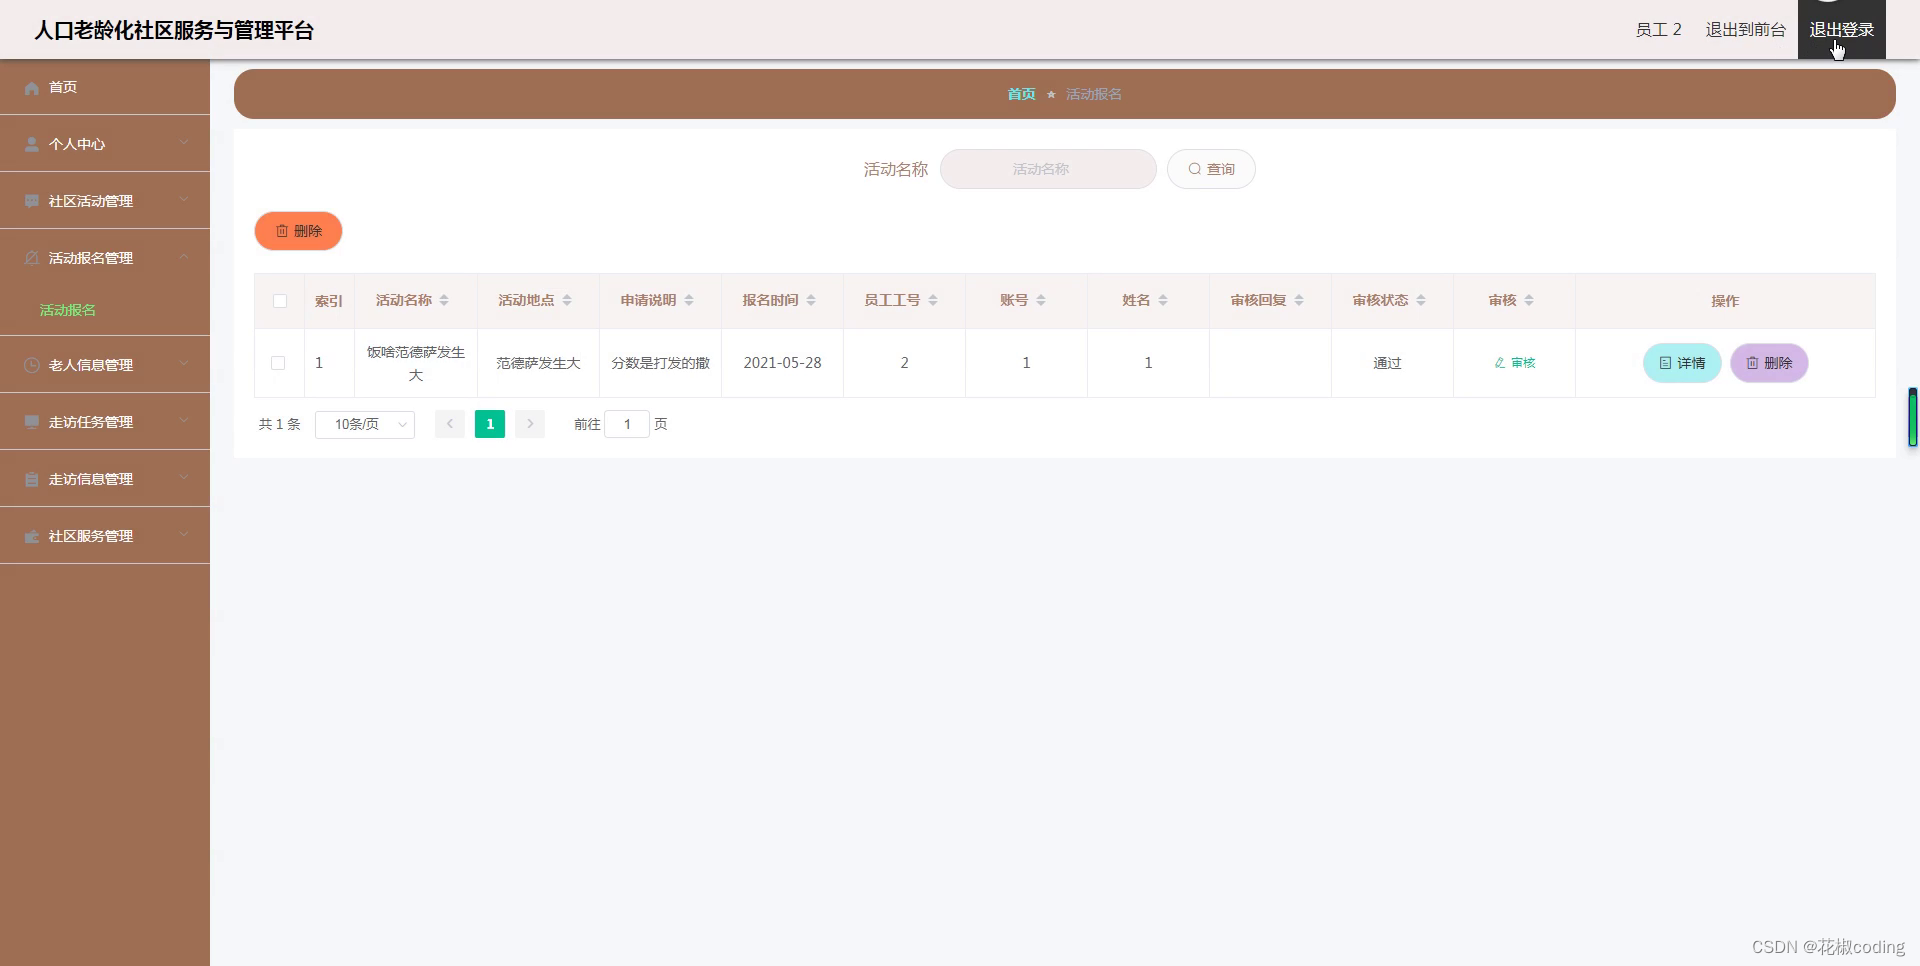Viewport: 1920px width, 966px height.
Task: Expand the 老人信息管理 menu chevron
Action: [184, 364]
